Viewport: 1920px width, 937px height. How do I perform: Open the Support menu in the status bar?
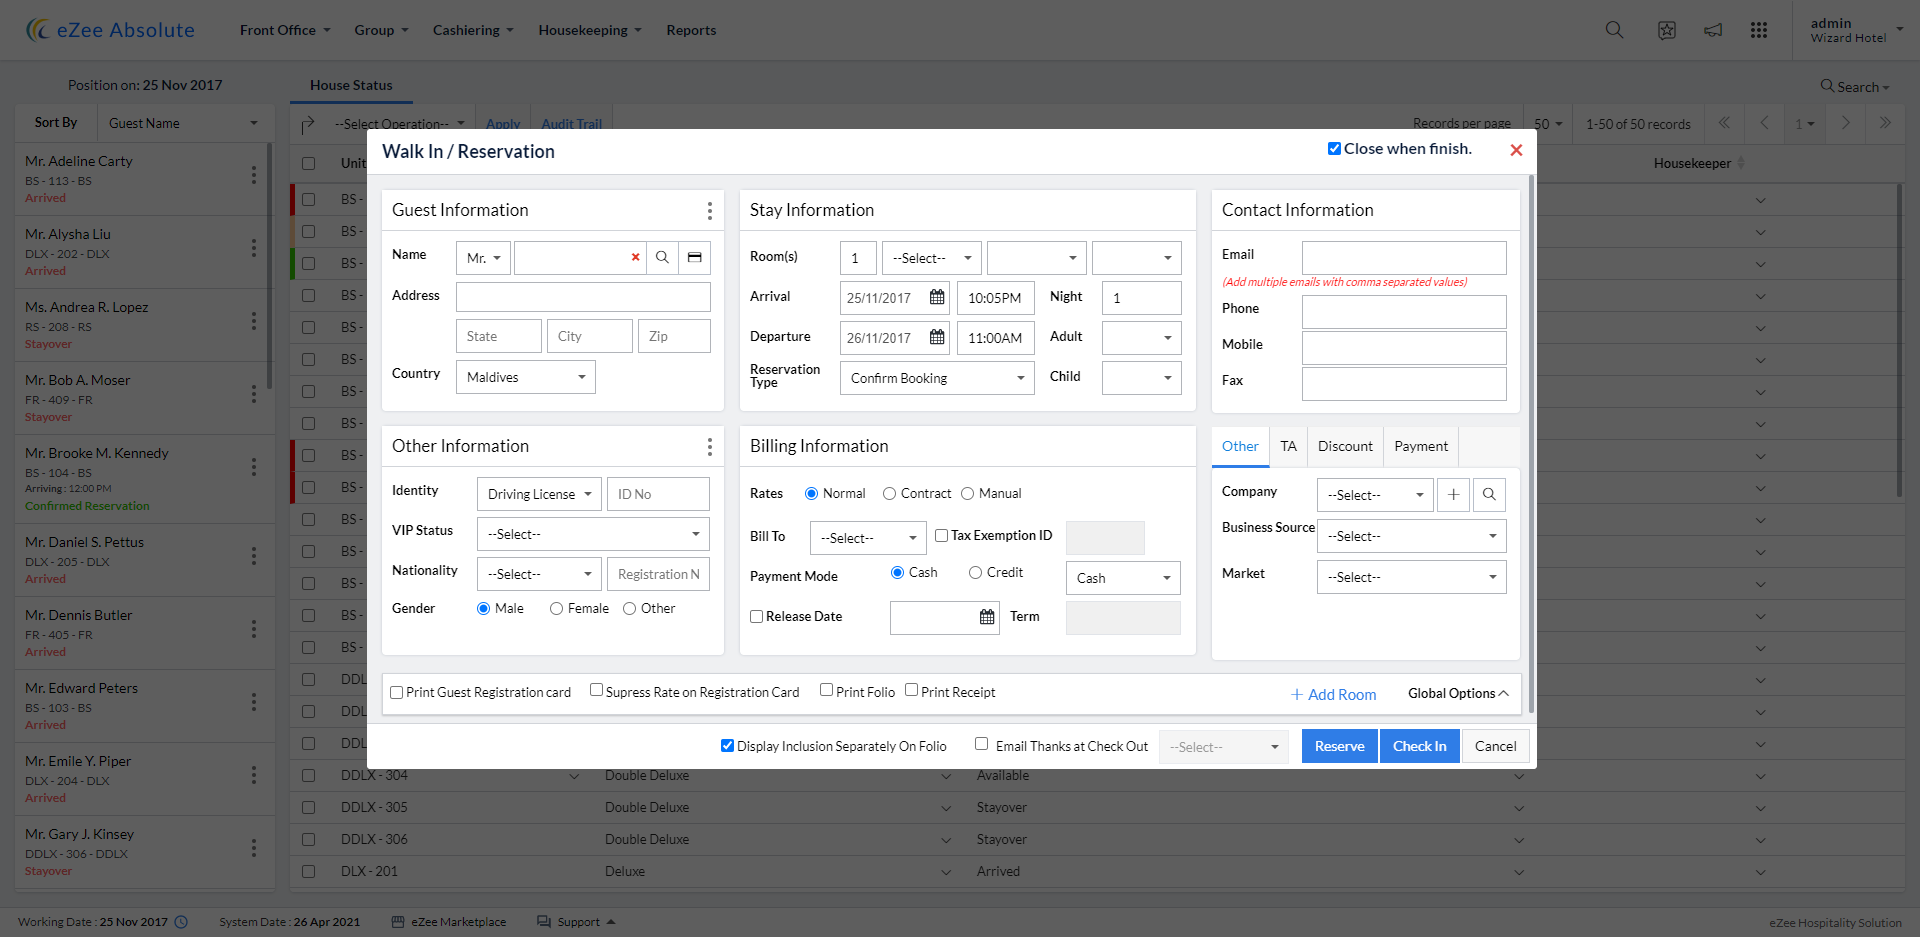pos(576,922)
